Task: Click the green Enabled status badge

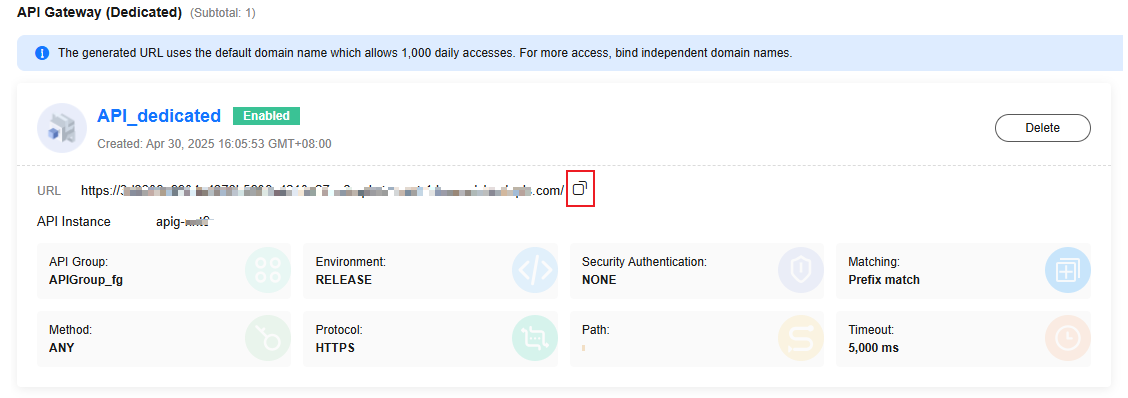Action: coord(266,116)
